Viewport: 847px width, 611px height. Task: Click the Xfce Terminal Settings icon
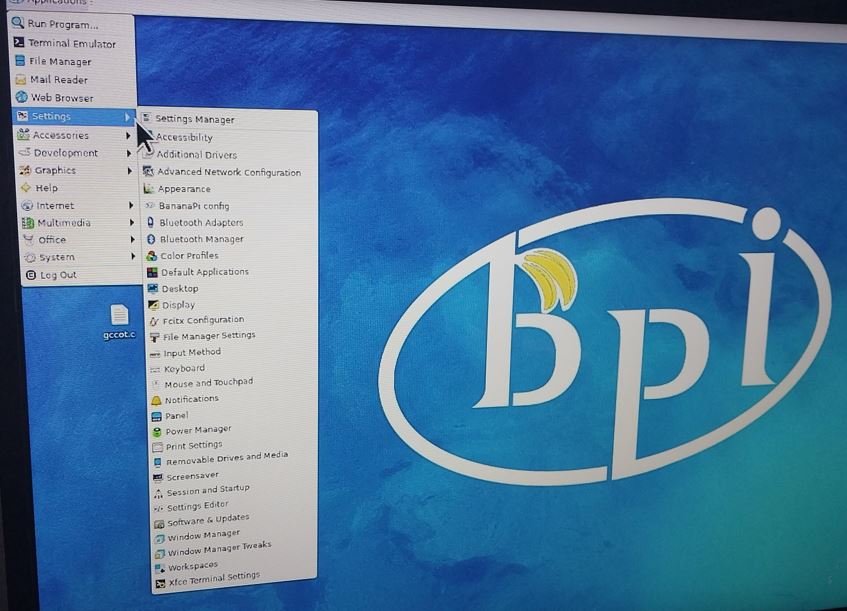(160, 583)
